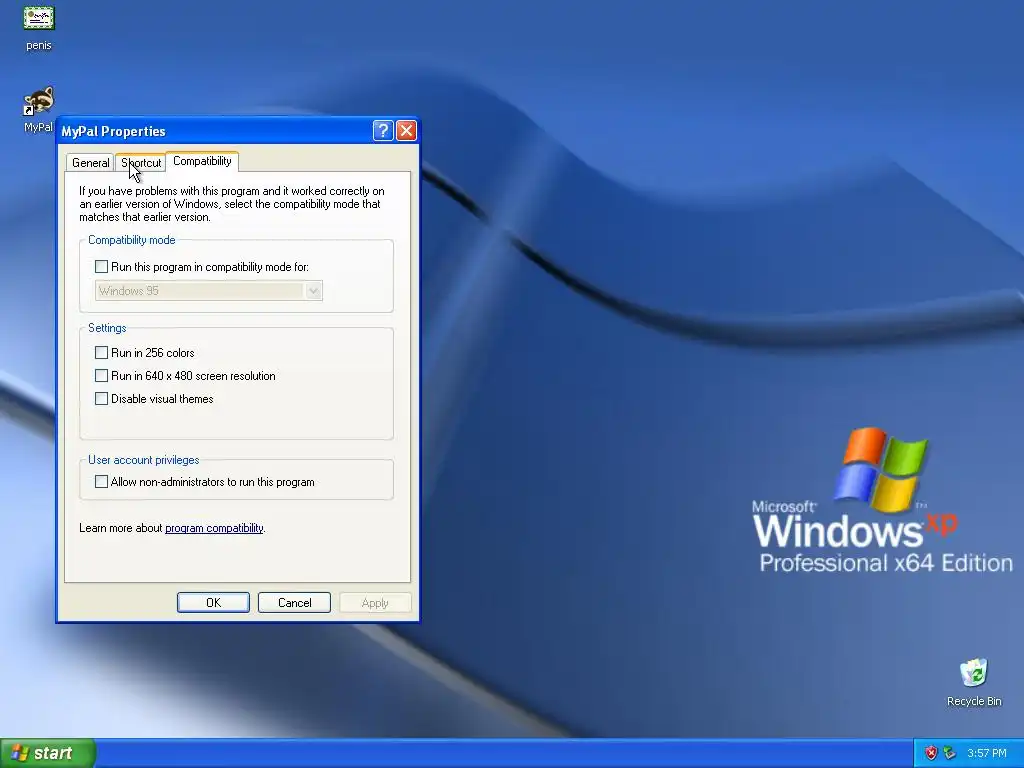Click the help question mark title button
Screen dimensions: 1024x768
[x=383, y=131]
